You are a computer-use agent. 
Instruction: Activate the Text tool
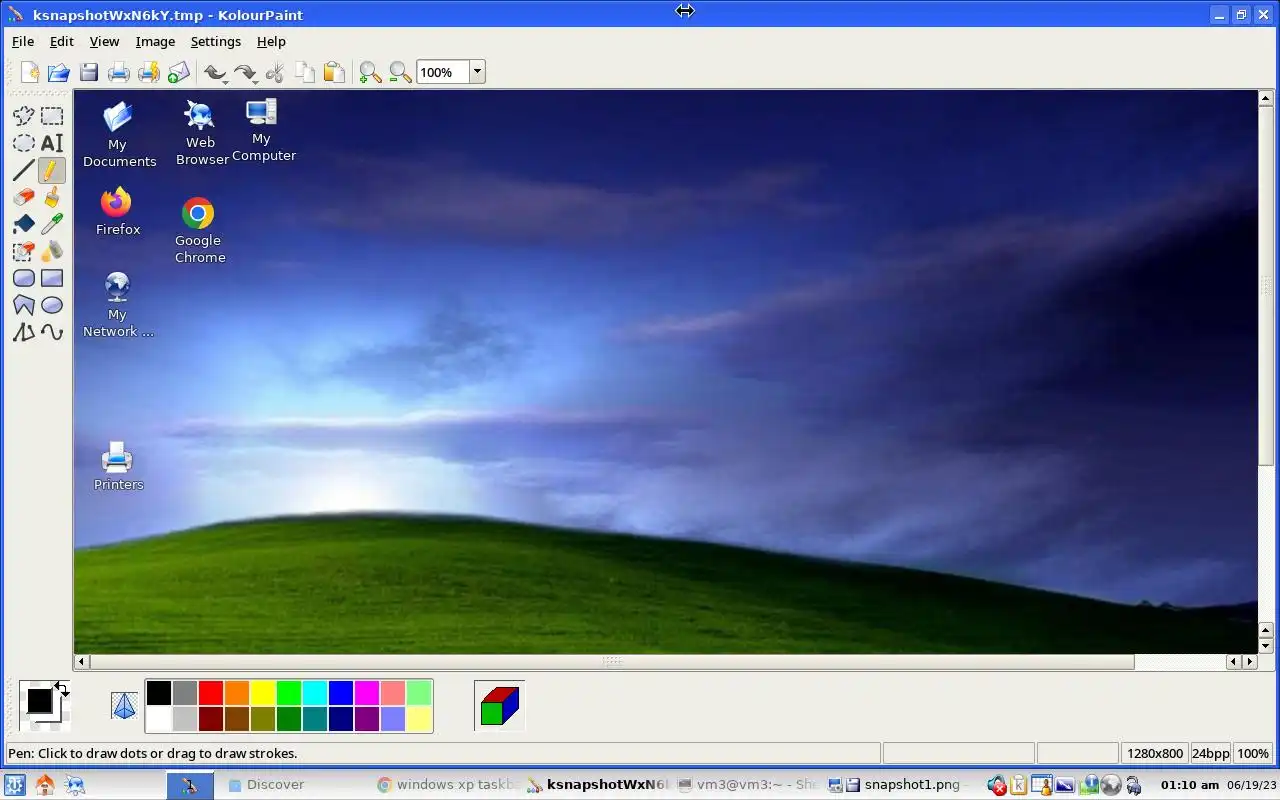coord(52,143)
